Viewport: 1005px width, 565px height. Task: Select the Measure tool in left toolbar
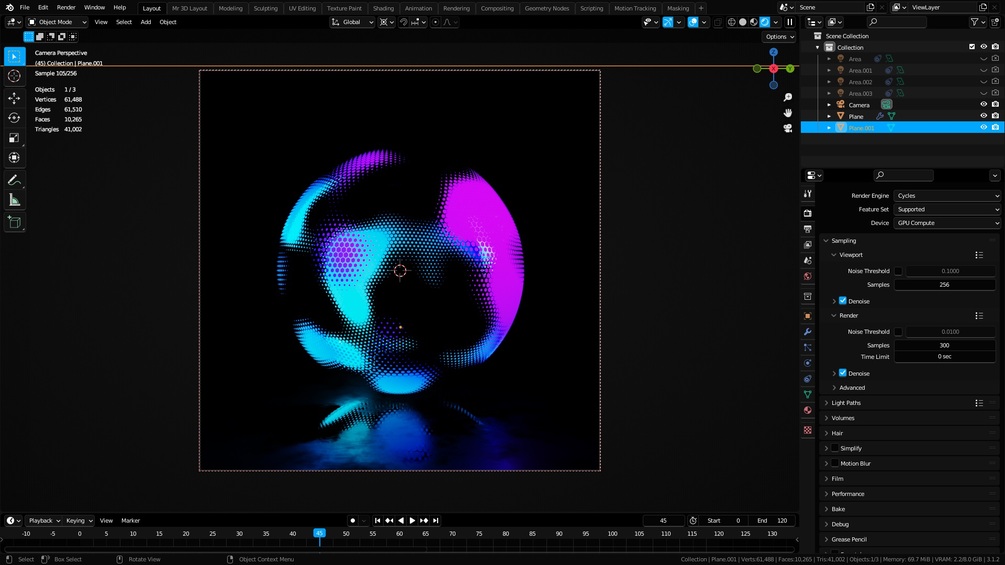14,200
